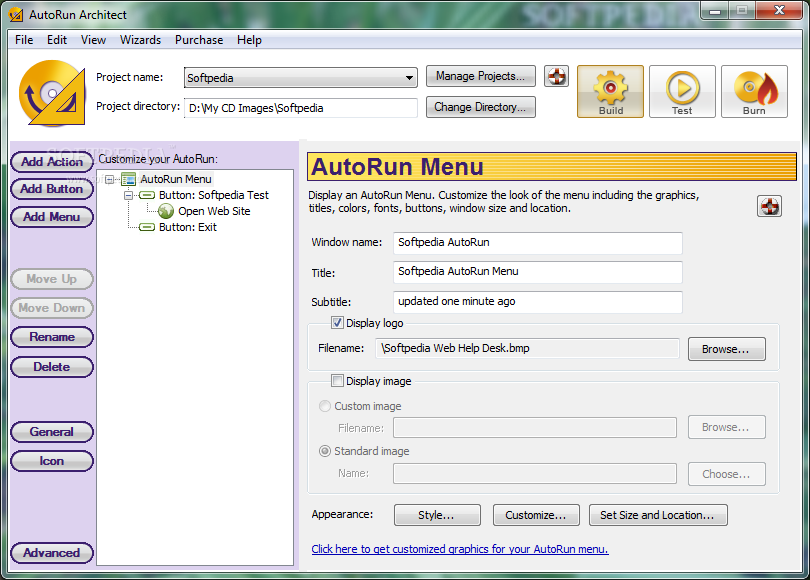Click the Customize appearance button

point(536,515)
